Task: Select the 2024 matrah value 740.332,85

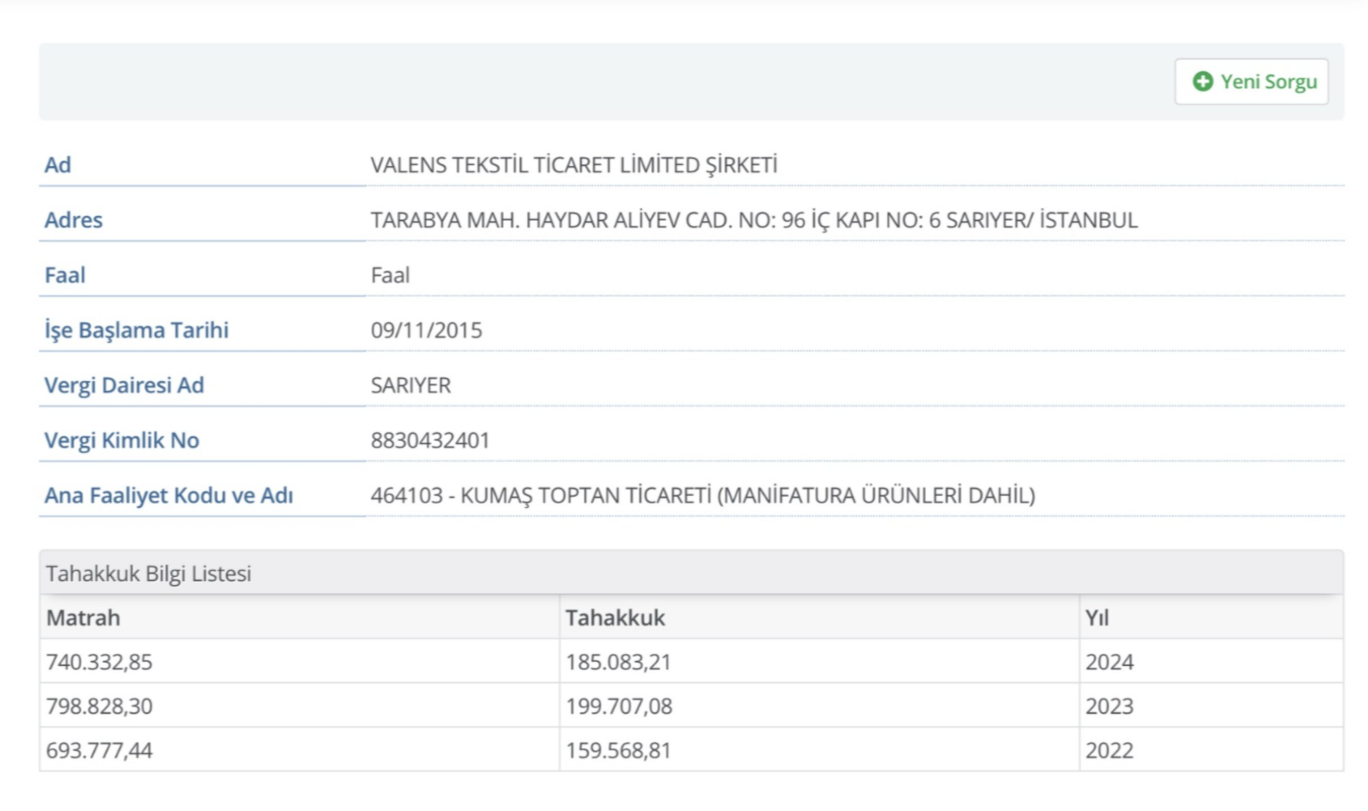Action: click(x=99, y=662)
